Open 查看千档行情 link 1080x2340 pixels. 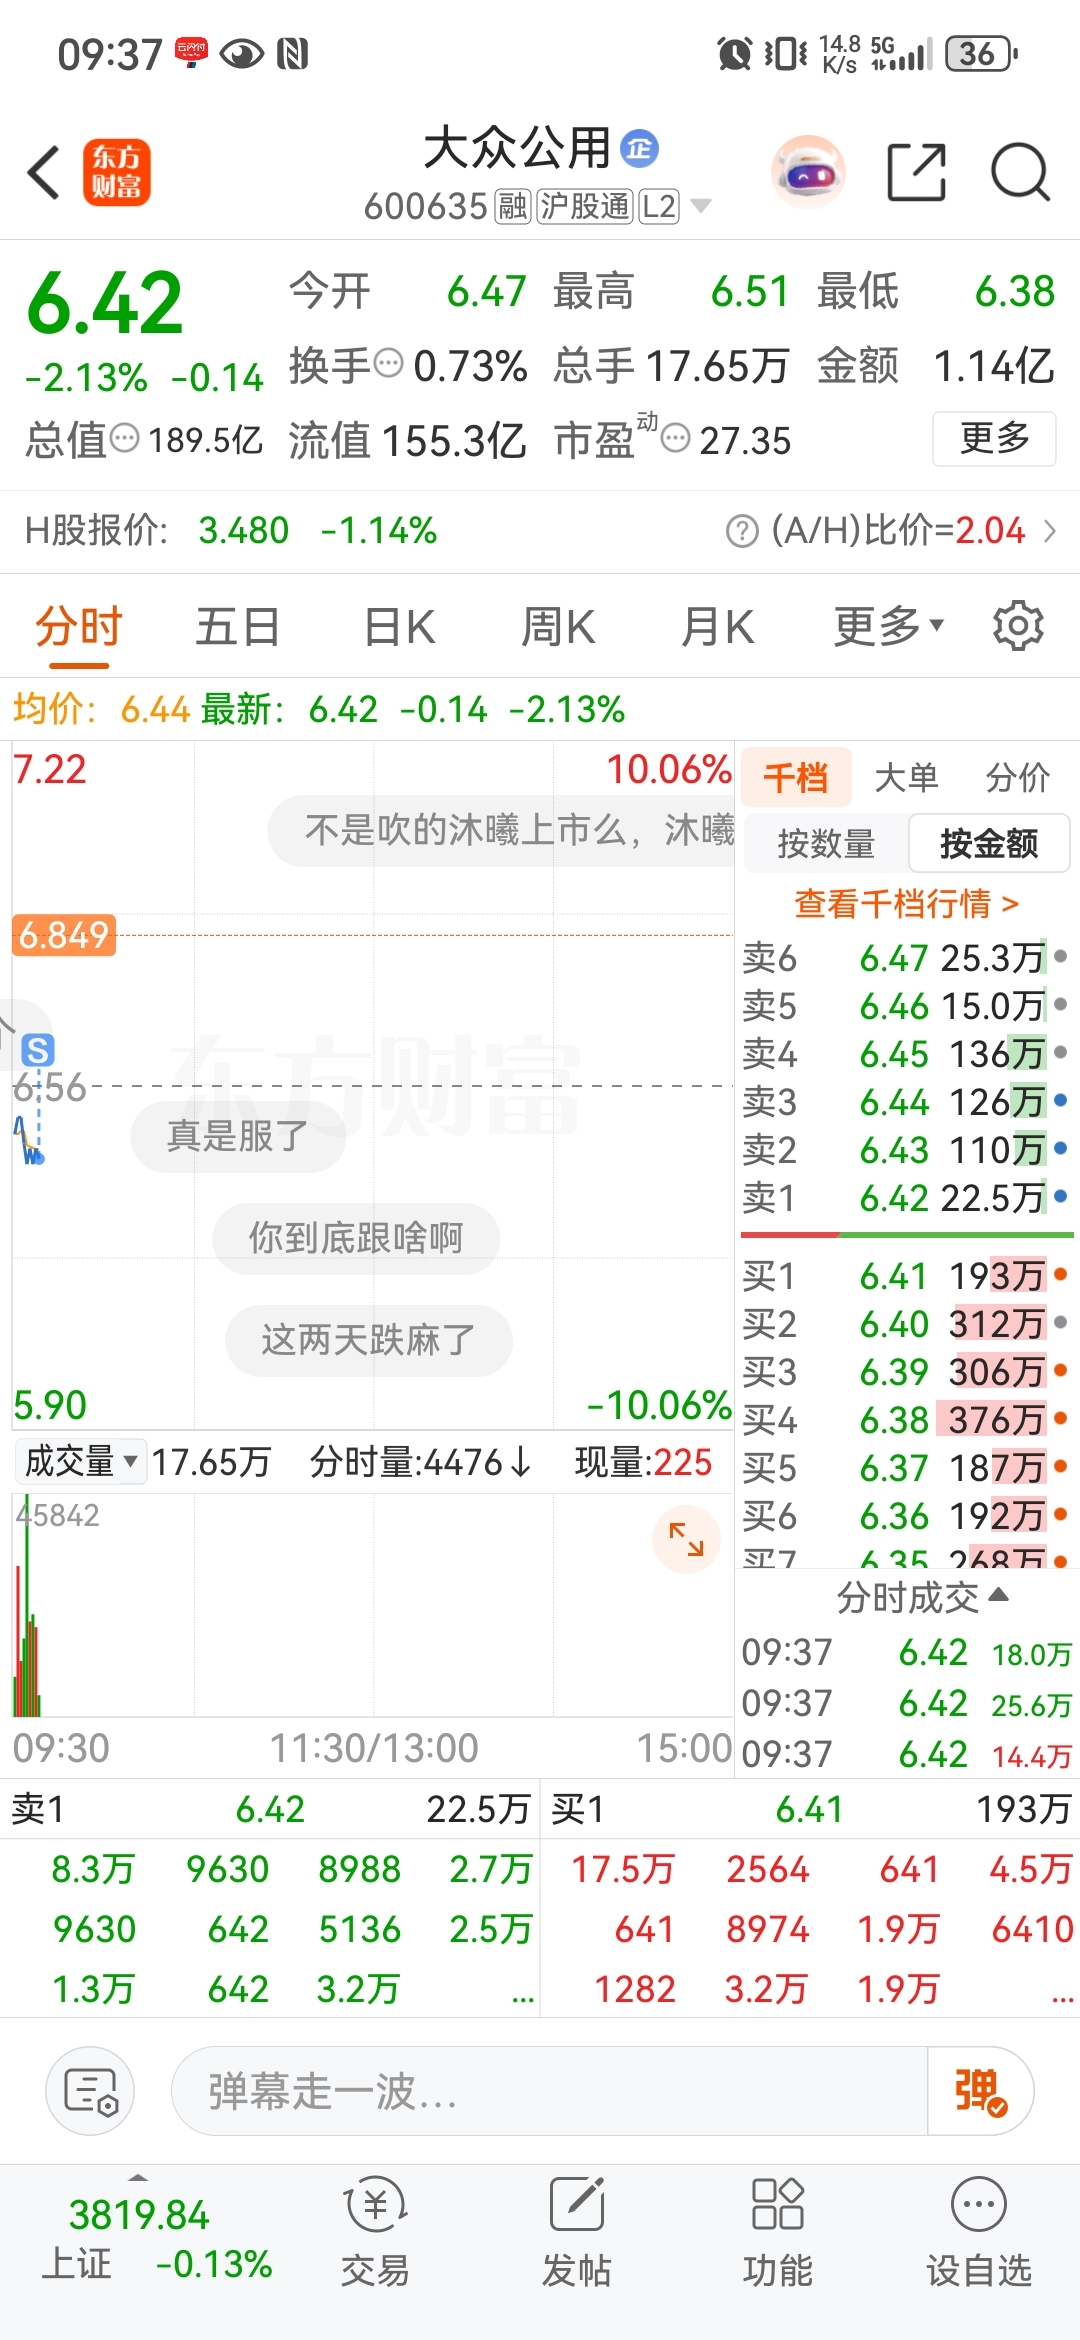tap(906, 903)
